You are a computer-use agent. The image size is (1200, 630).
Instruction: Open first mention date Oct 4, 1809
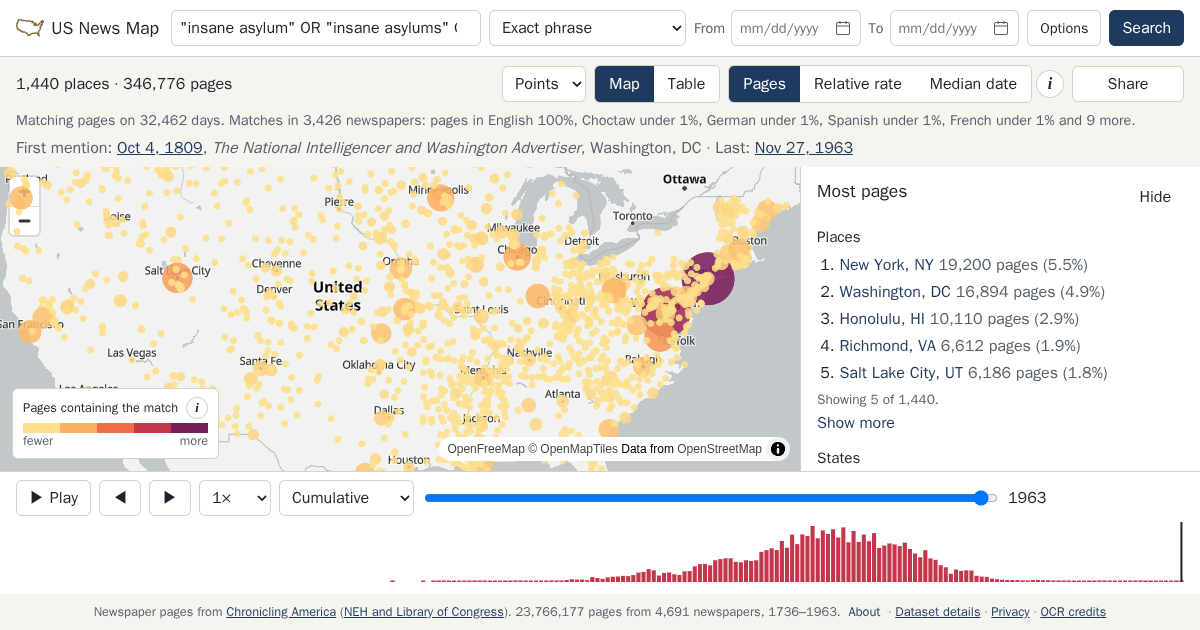coord(160,148)
